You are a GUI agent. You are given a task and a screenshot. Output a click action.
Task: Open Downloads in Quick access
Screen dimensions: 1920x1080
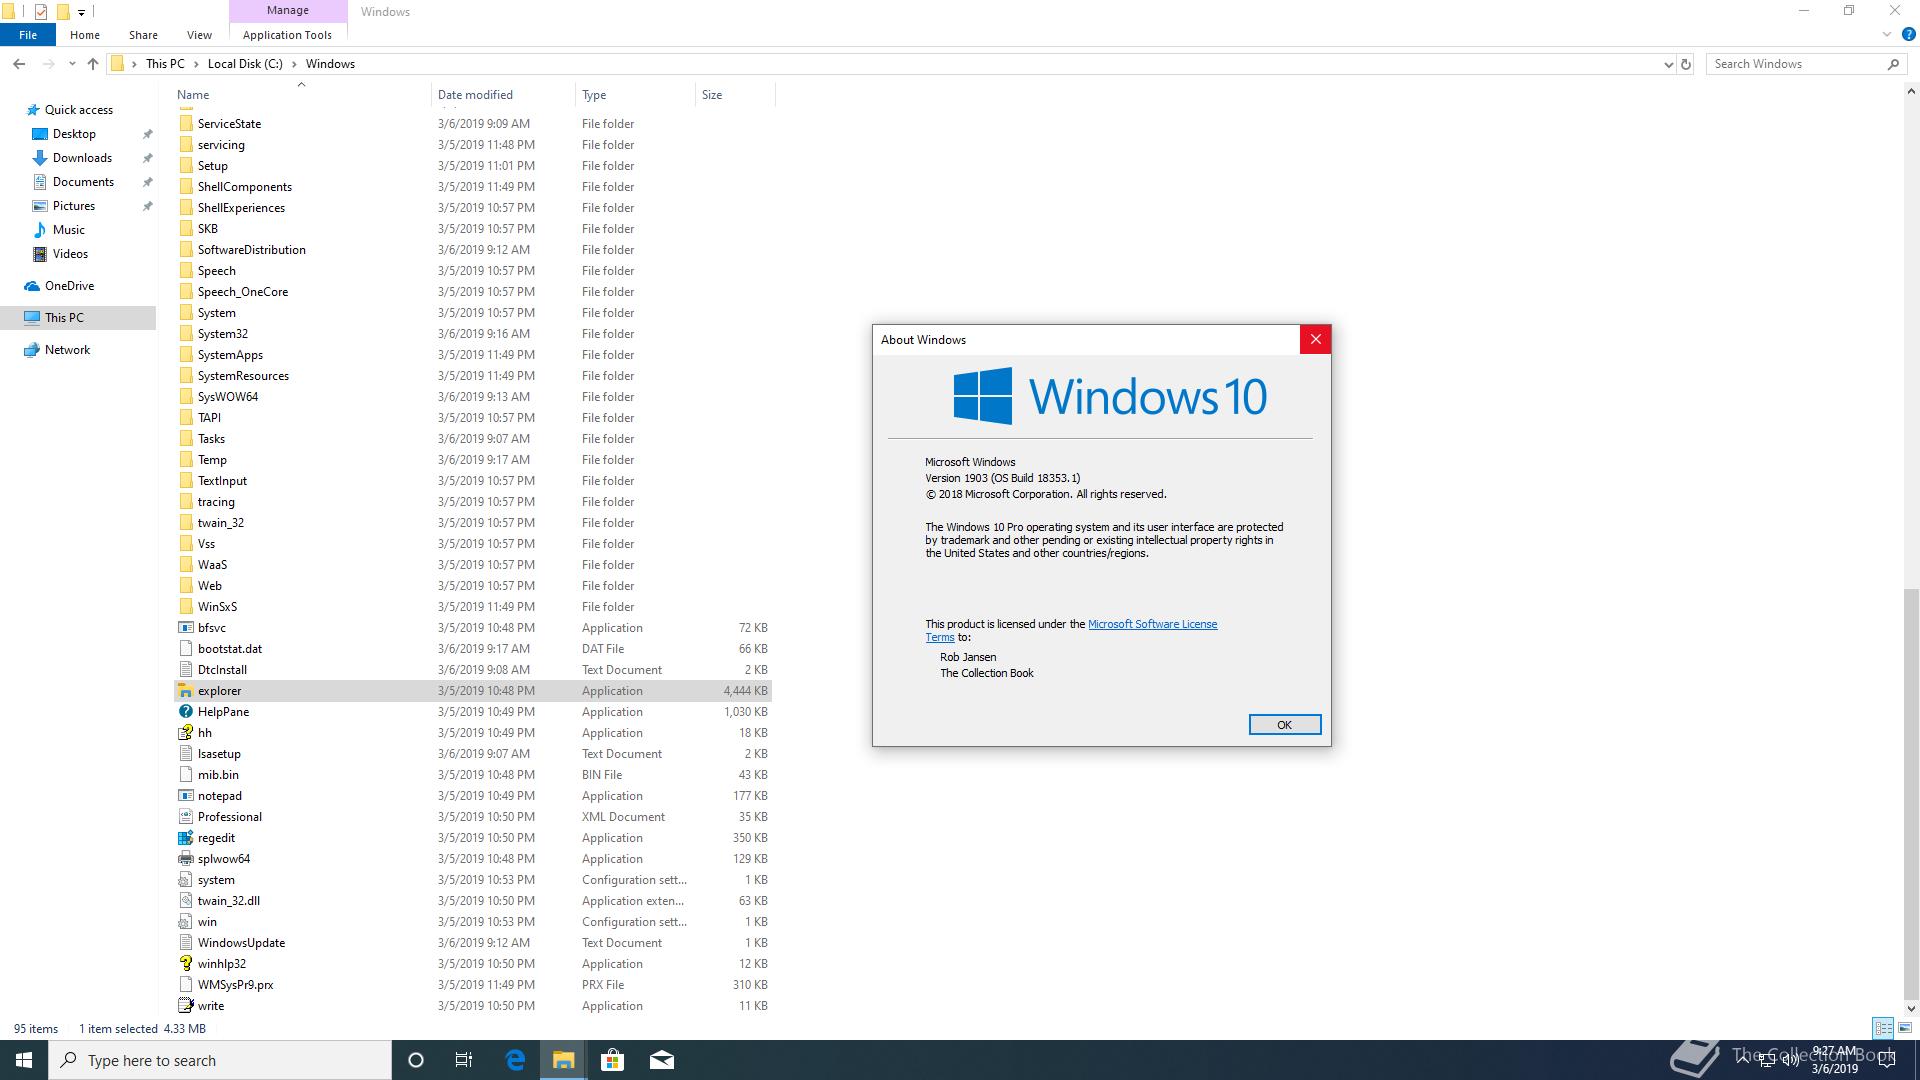pyautogui.click(x=82, y=158)
